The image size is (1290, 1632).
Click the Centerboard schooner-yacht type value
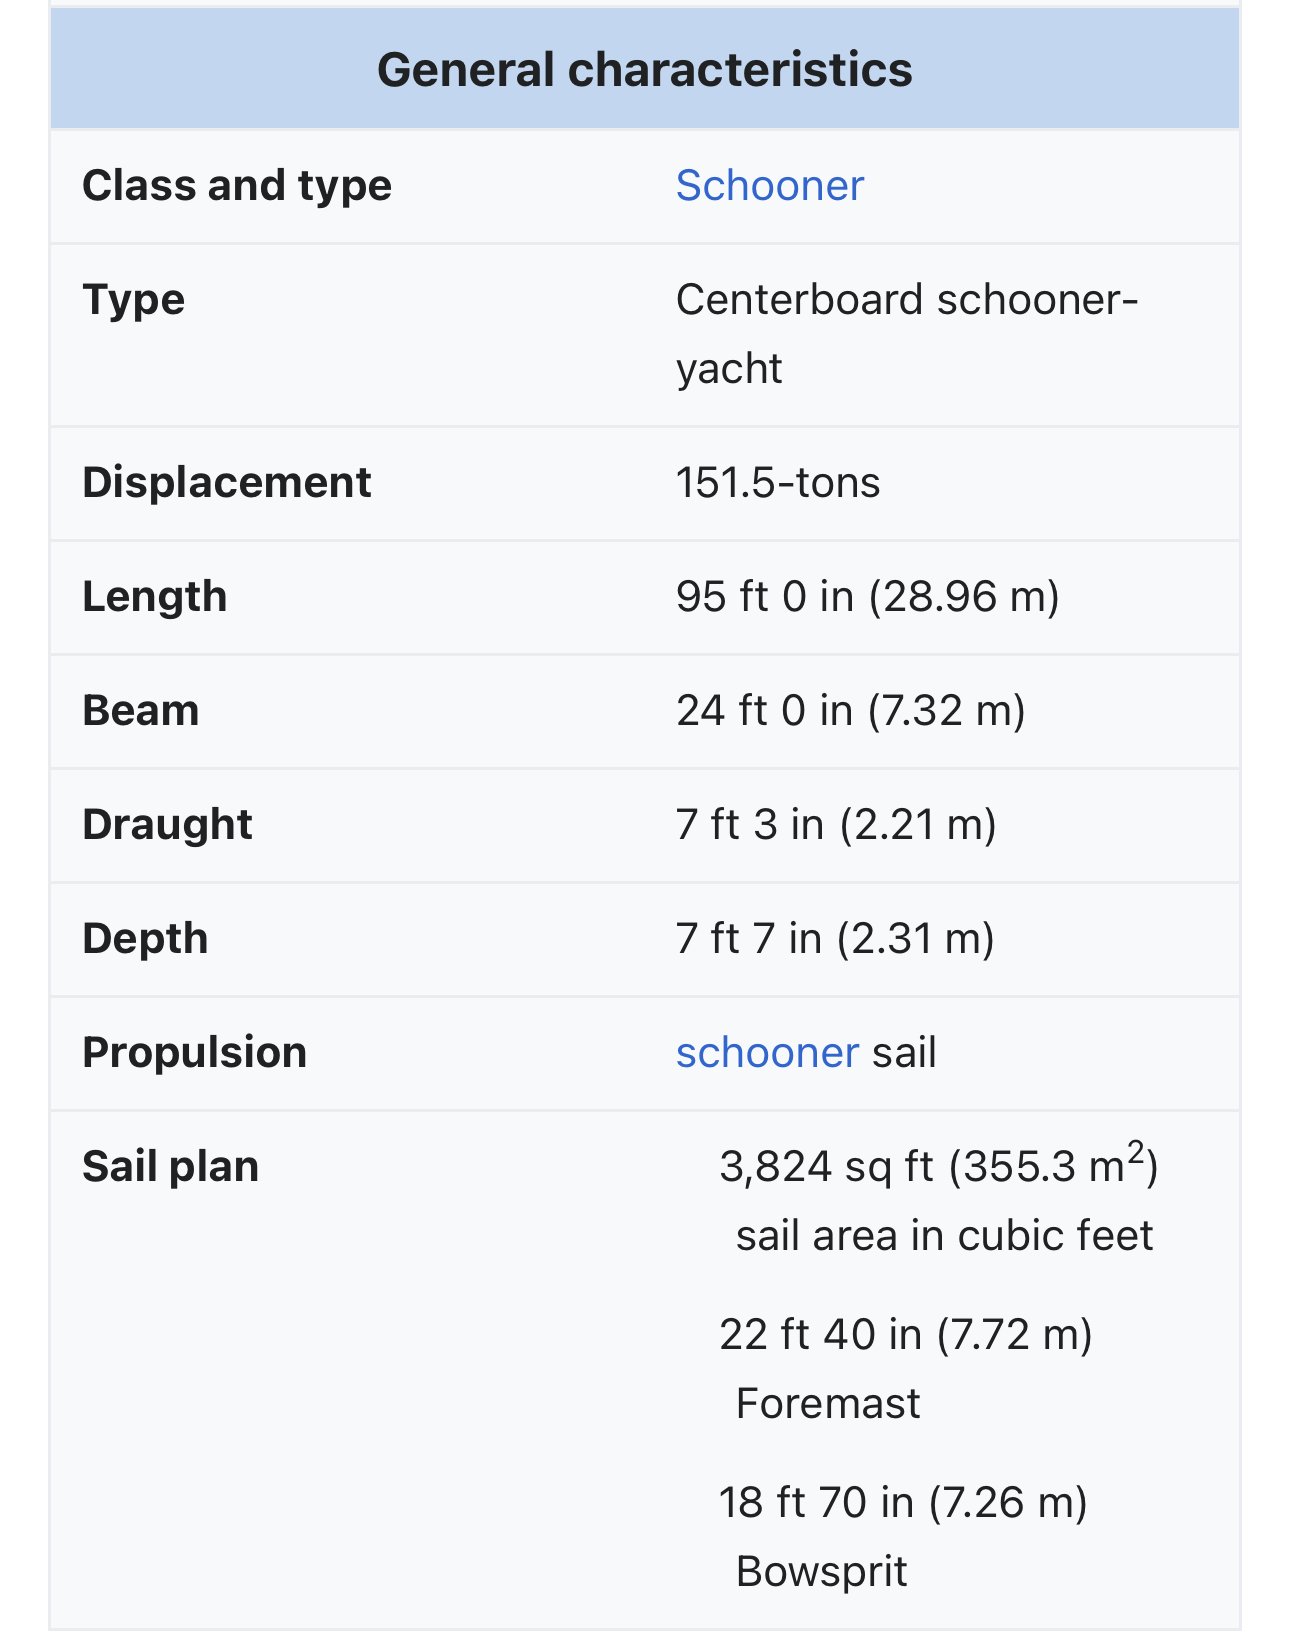coord(906,334)
